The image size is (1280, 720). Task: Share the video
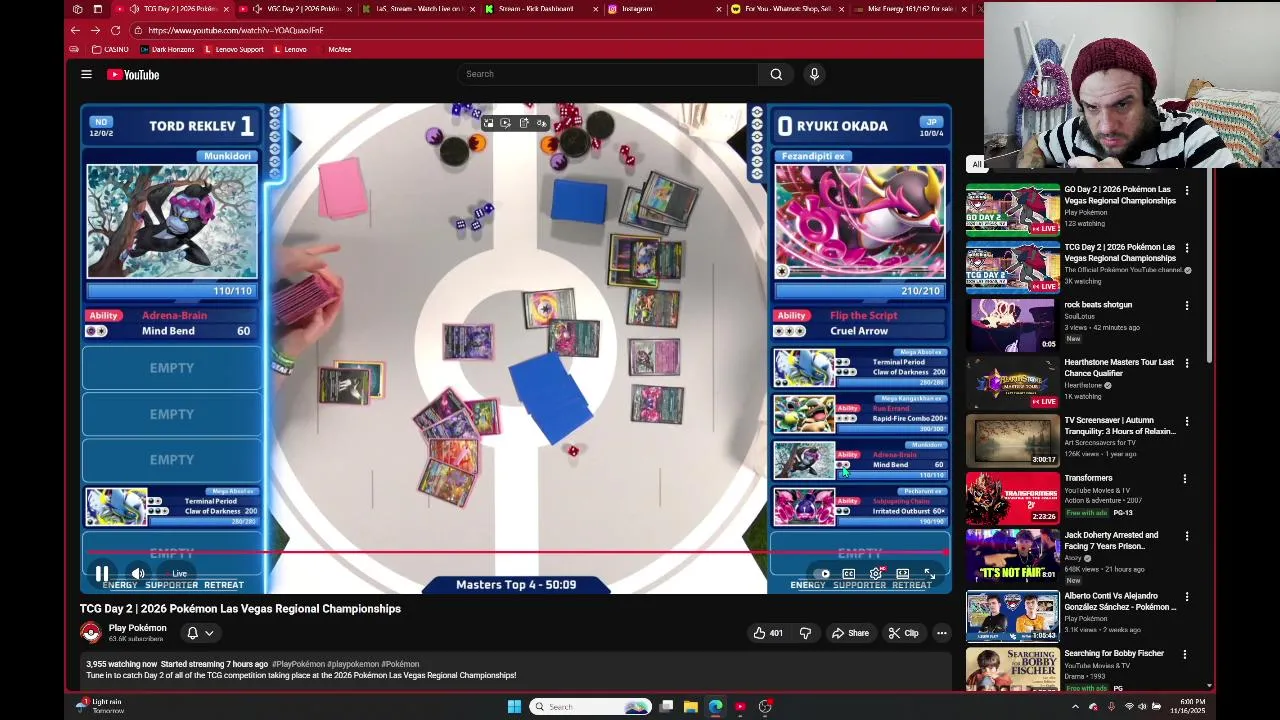point(850,633)
